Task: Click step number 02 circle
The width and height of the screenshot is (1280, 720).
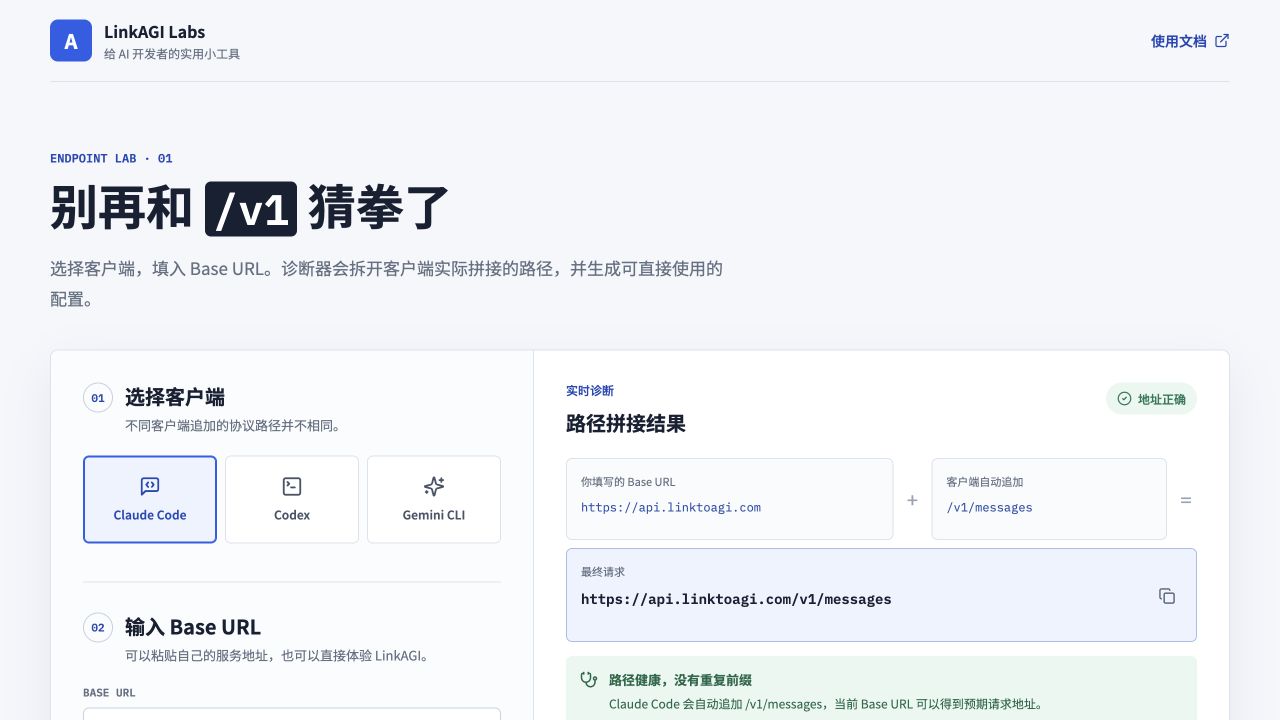Action: pyautogui.click(x=98, y=628)
